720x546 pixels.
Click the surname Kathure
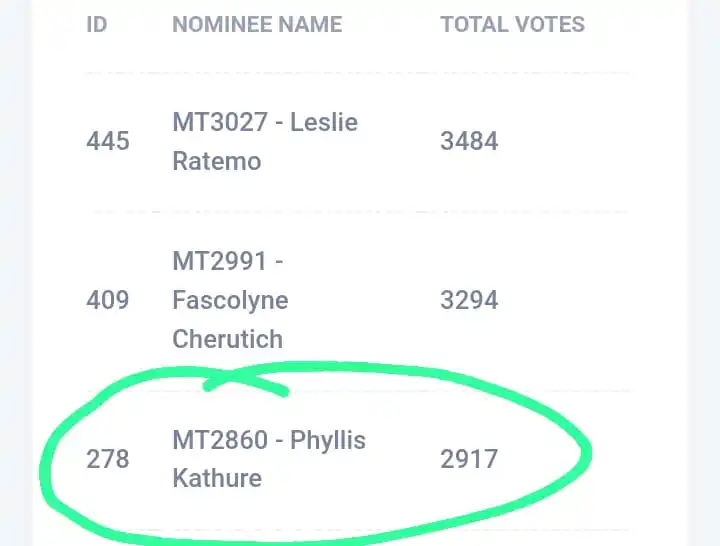tap(217, 478)
